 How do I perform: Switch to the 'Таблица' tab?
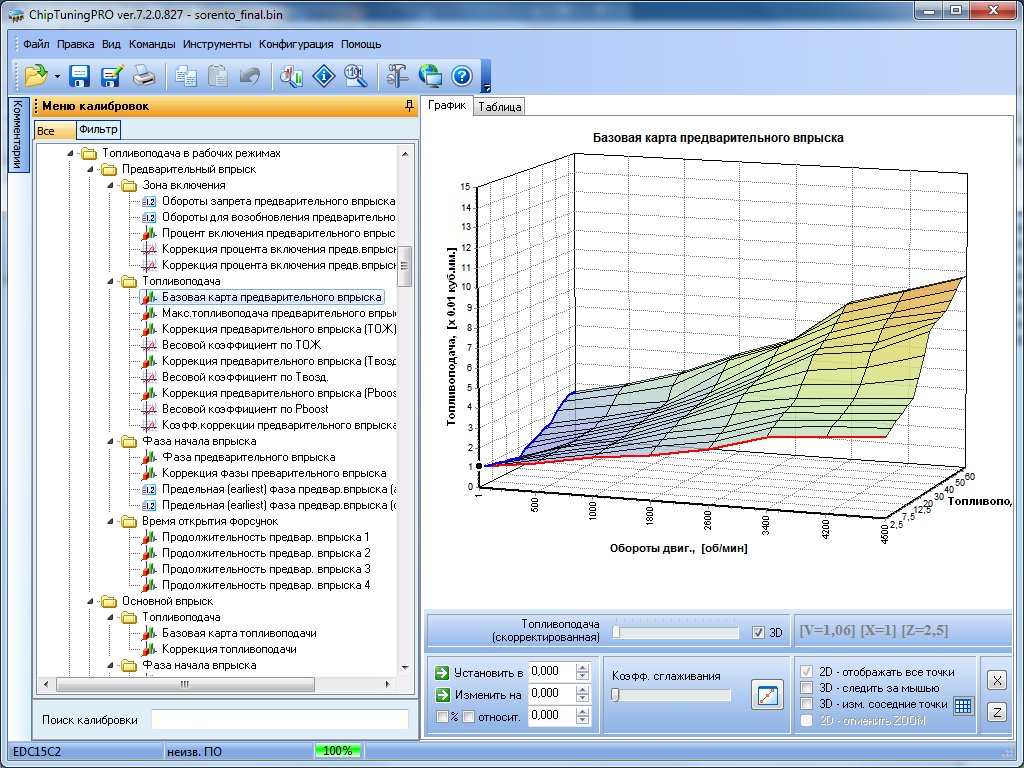pos(499,107)
